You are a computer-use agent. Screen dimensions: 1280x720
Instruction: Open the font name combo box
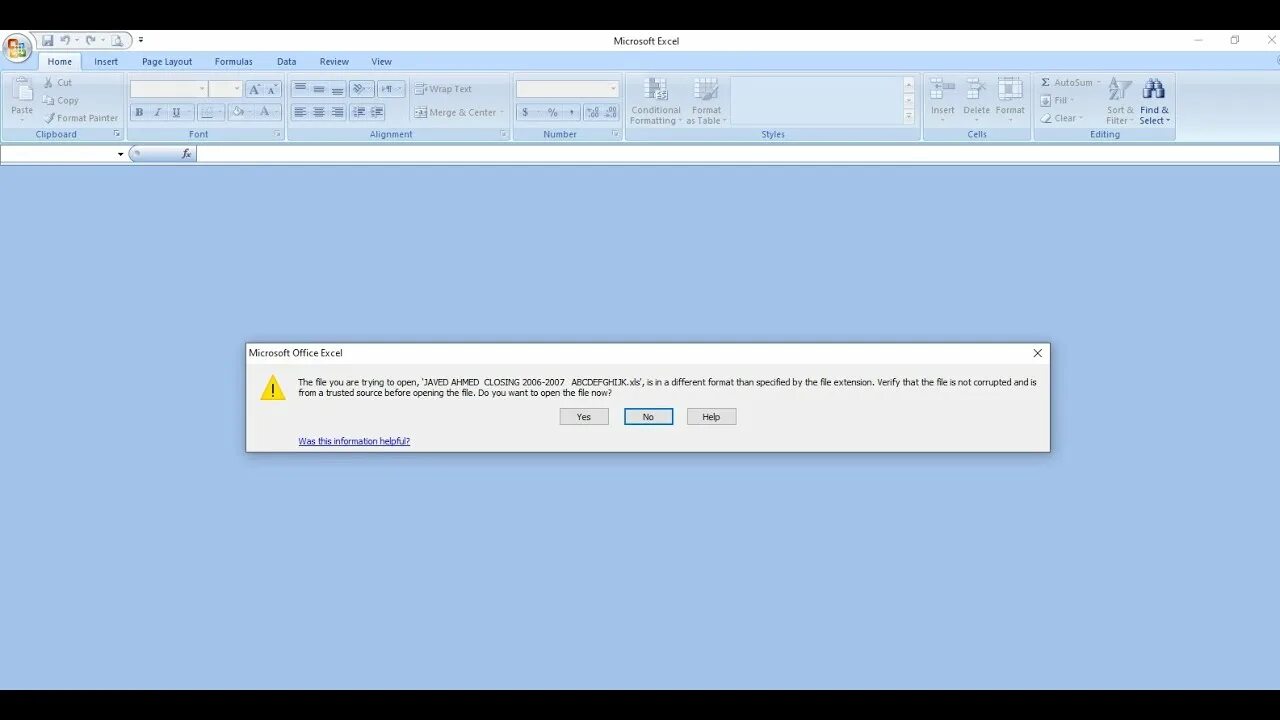click(169, 89)
